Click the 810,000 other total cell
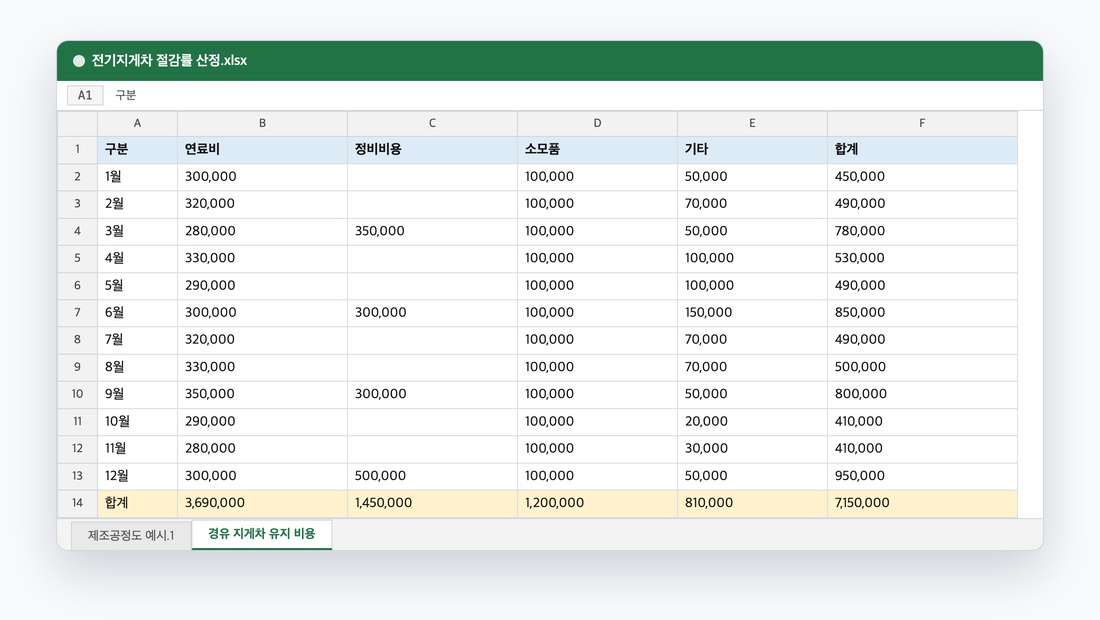This screenshot has height=620, width=1100. tap(752, 503)
